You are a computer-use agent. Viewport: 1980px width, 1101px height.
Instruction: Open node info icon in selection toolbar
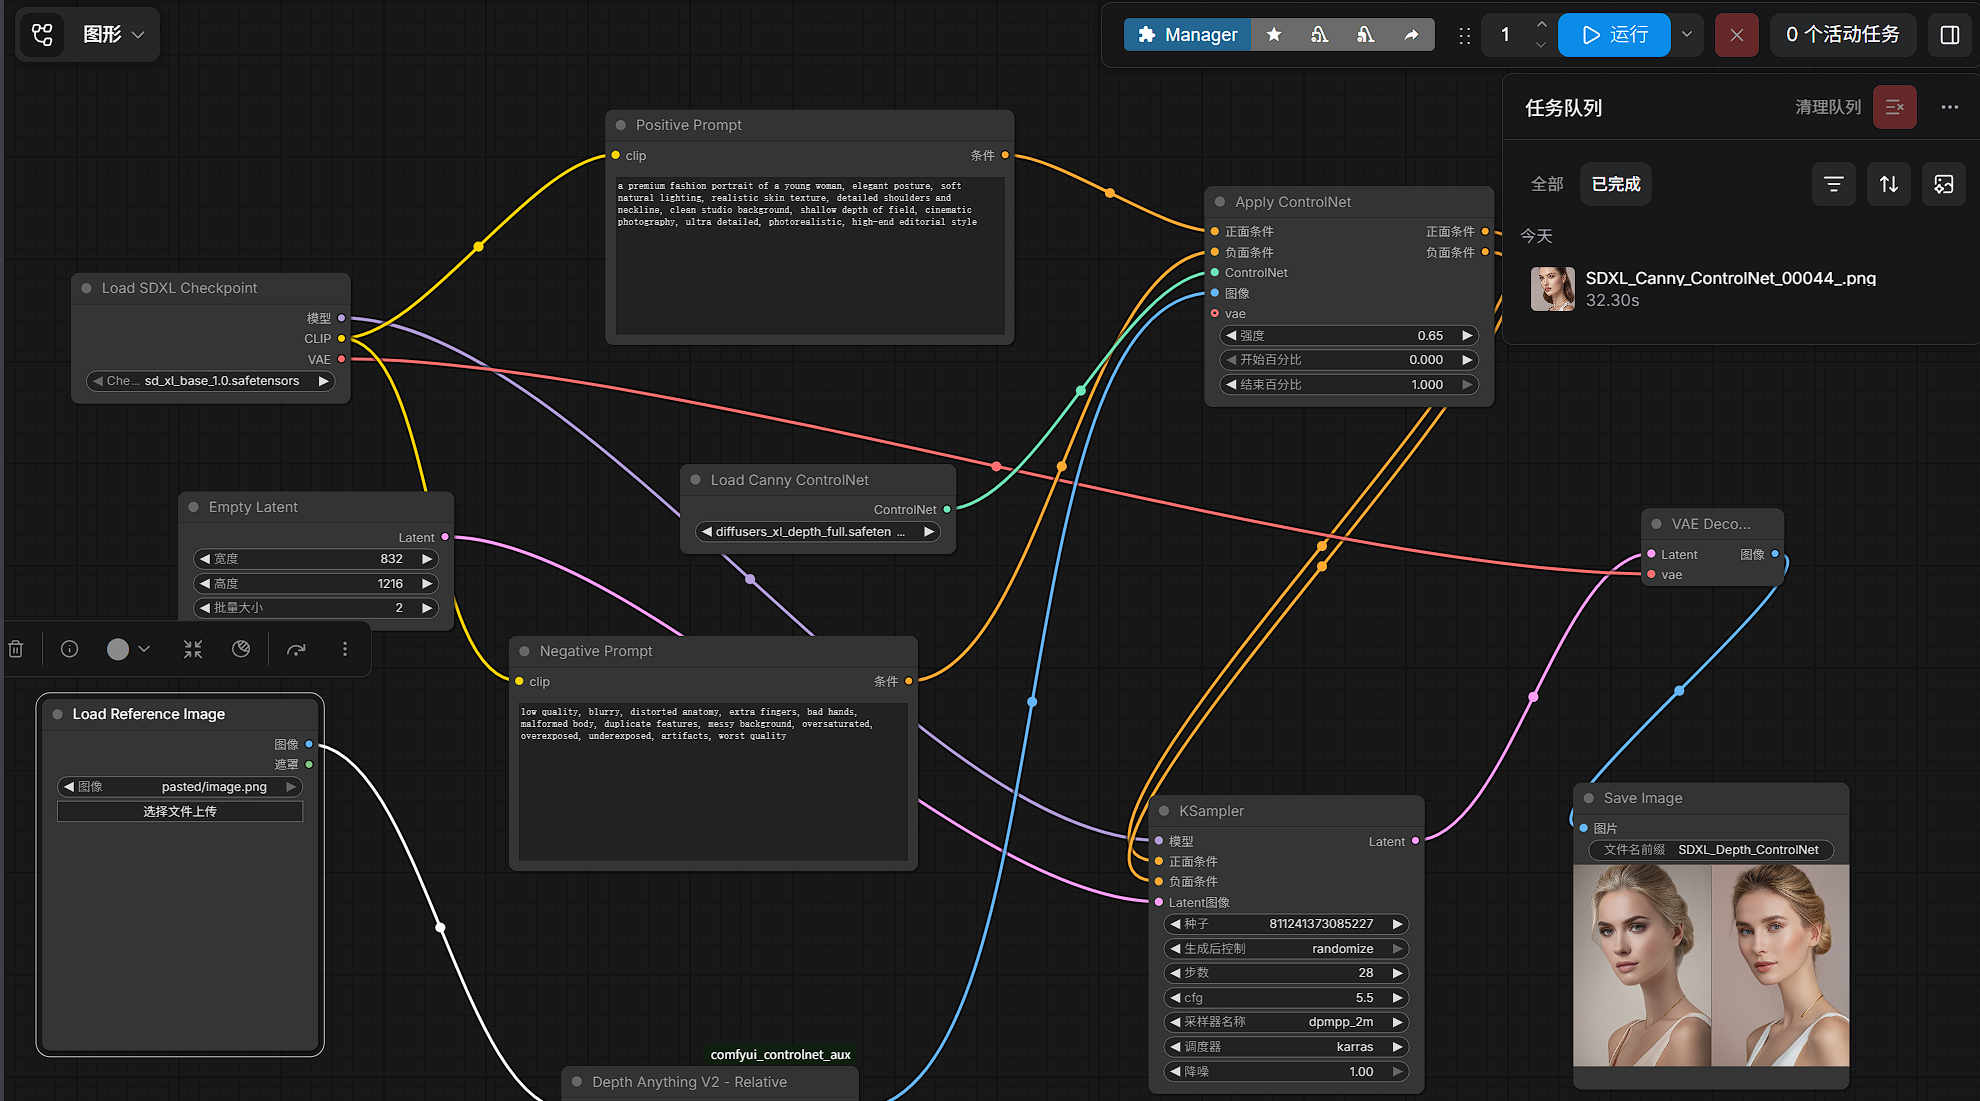pyautogui.click(x=69, y=649)
